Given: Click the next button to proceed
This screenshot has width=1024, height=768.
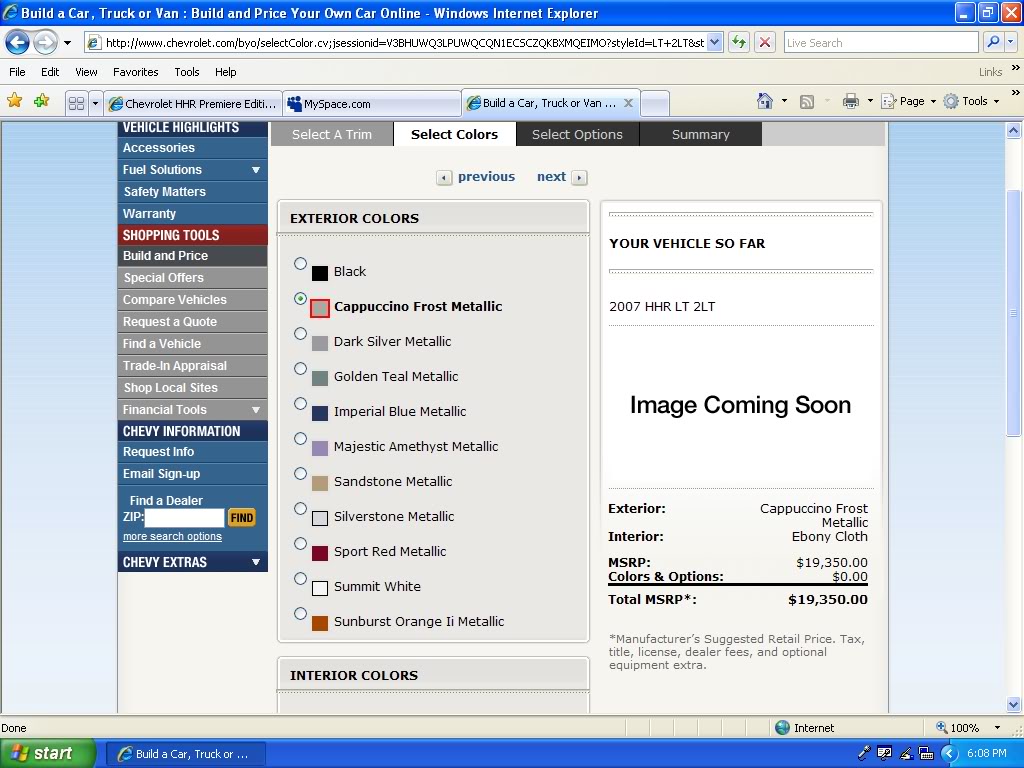Looking at the screenshot, I should pyautogui.click(x=551, y=176).
